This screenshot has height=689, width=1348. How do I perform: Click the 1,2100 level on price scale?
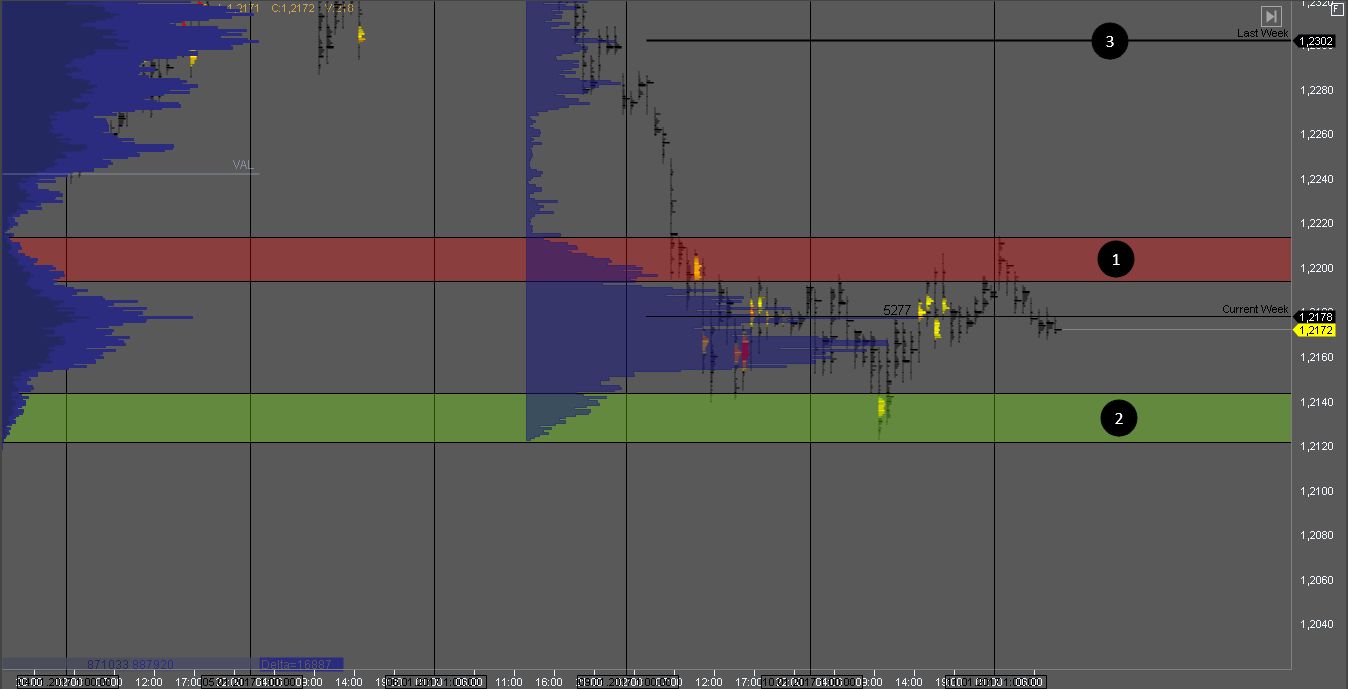pyautogui.click(x=1316, y=491)
